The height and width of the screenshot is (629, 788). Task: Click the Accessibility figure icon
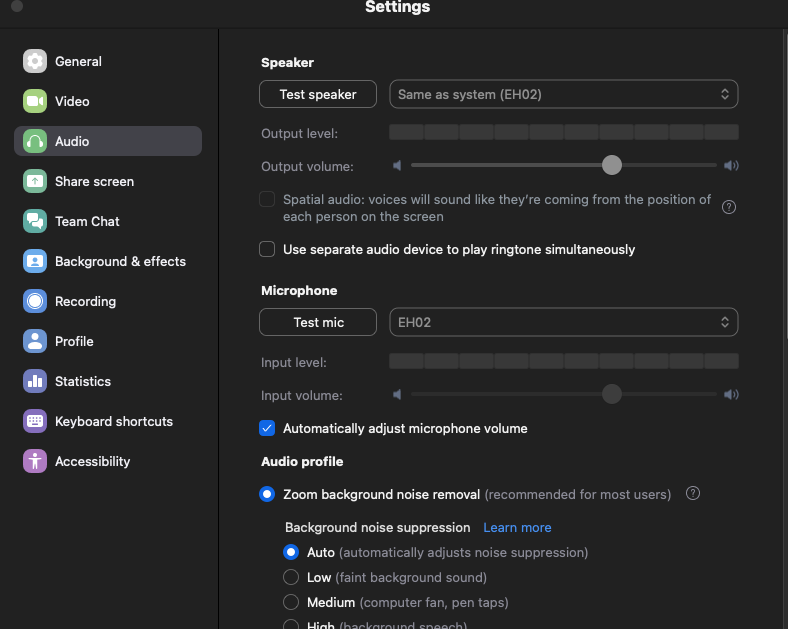pyautogui.click(x=35, y=461)
